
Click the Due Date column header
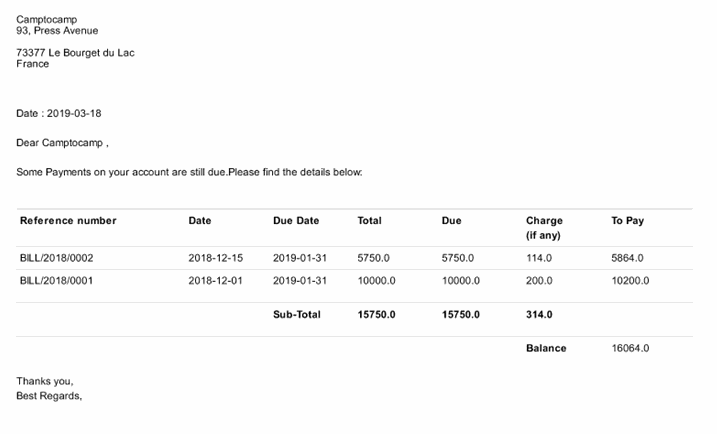pos(296,220)
